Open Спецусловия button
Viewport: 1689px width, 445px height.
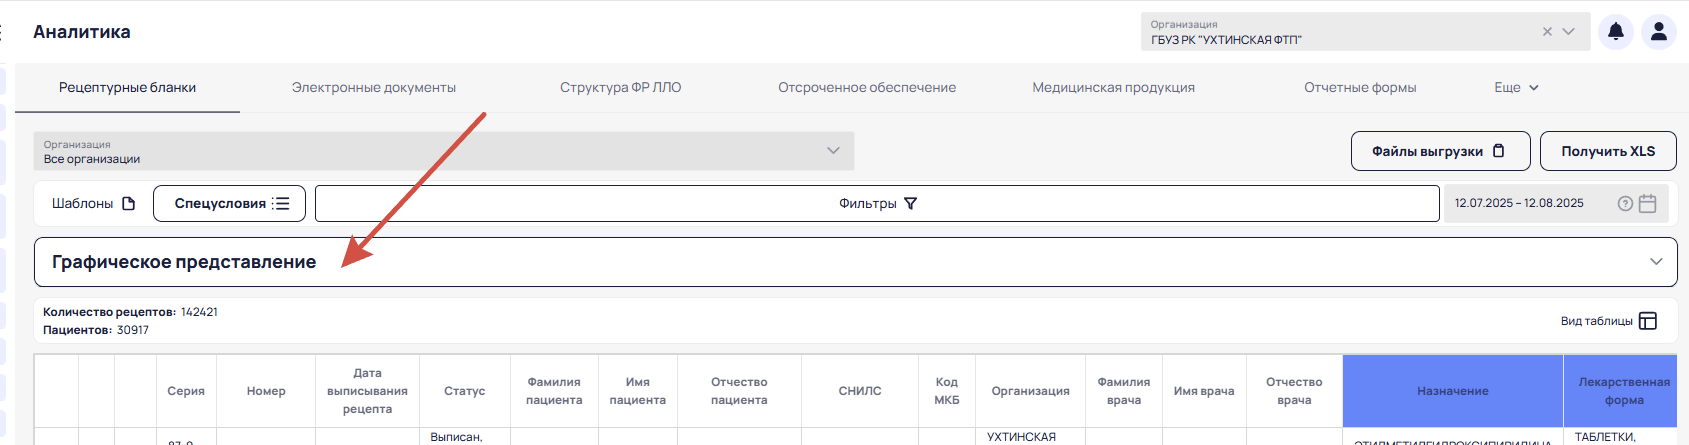229,204
